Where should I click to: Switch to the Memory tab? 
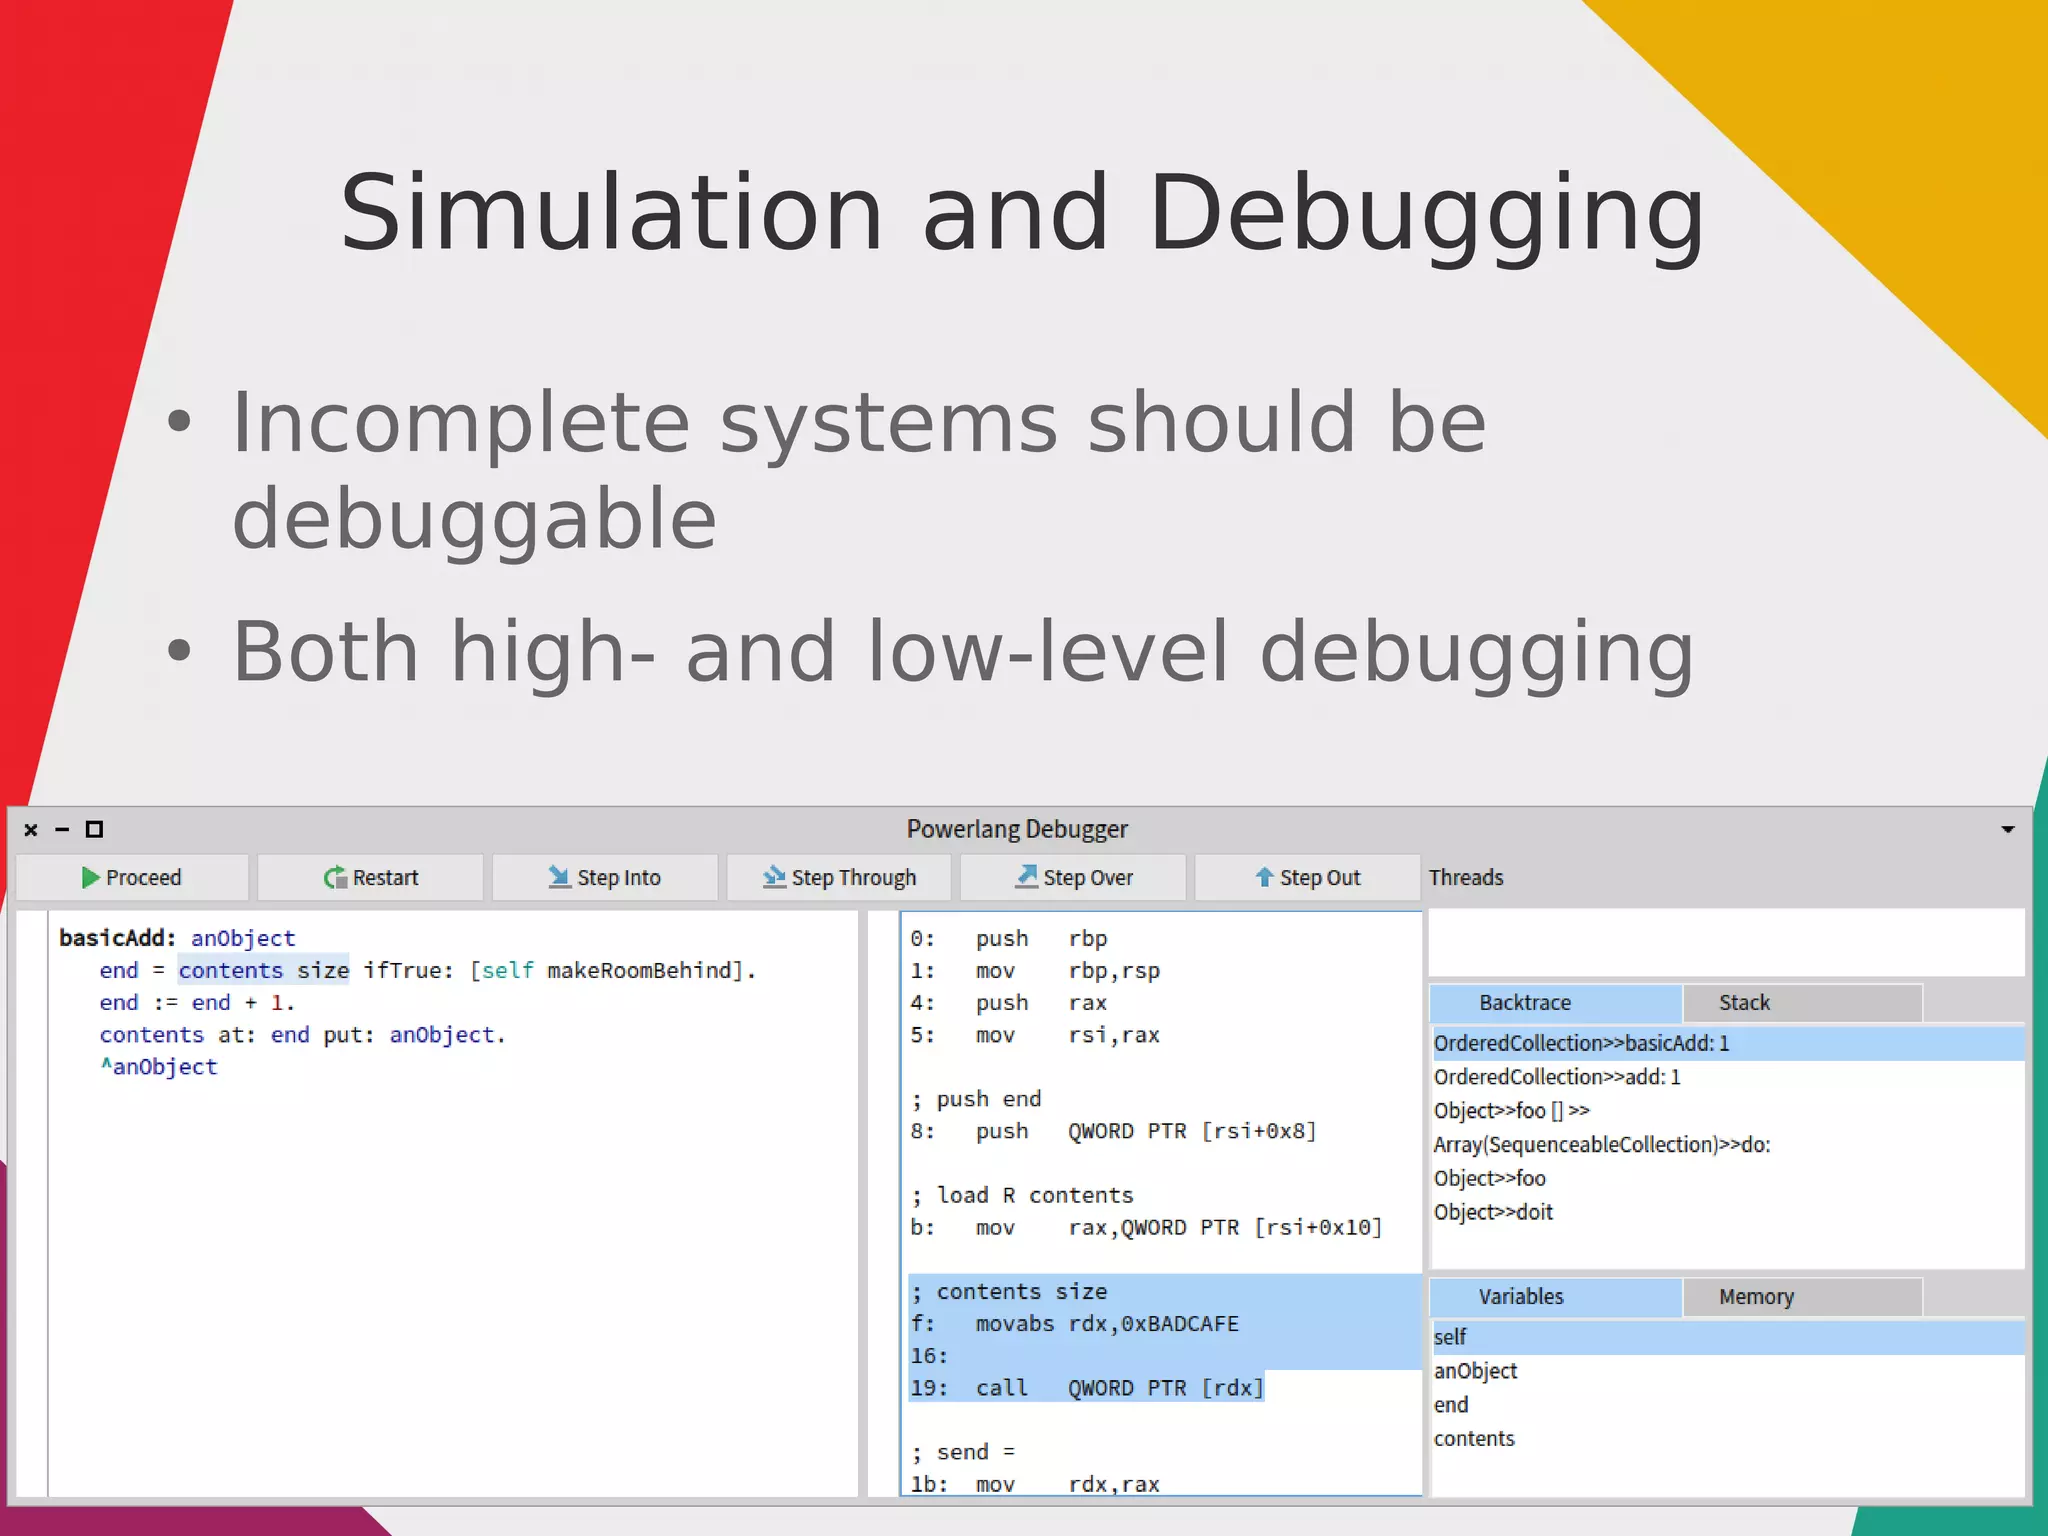pyautogui.click(x=1802, y=1297)
